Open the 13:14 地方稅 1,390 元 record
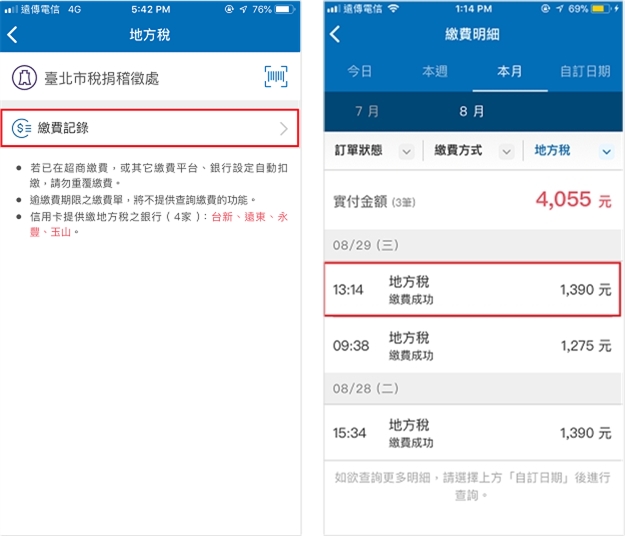 pos(472,289)
